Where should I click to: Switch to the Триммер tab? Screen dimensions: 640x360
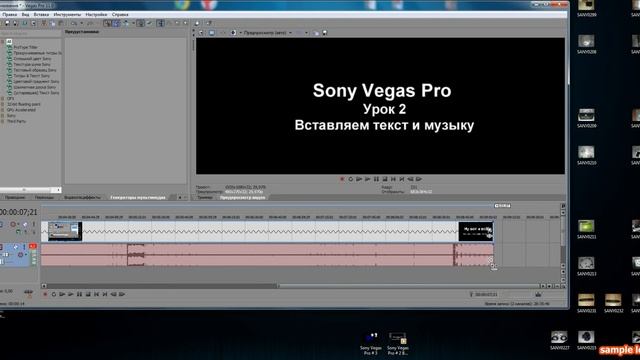(205, 198)
